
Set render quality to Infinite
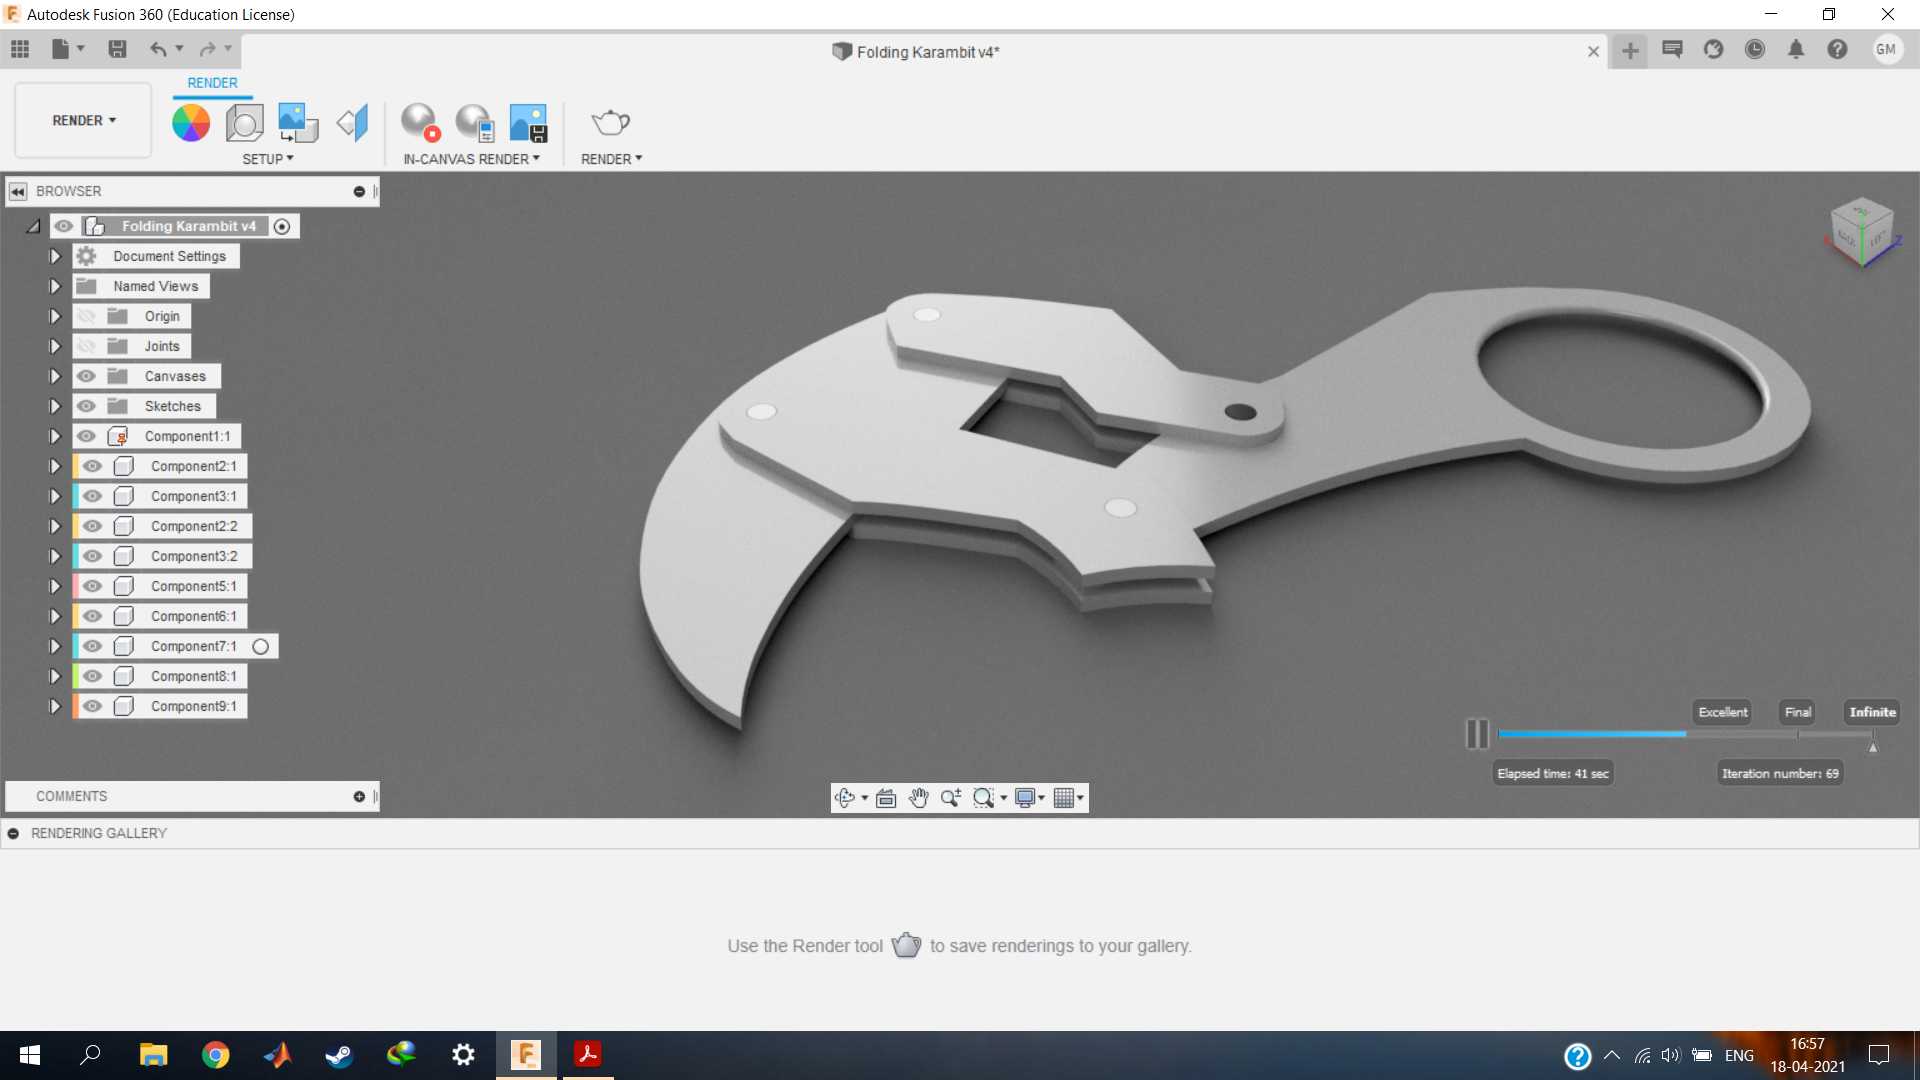1872,712
